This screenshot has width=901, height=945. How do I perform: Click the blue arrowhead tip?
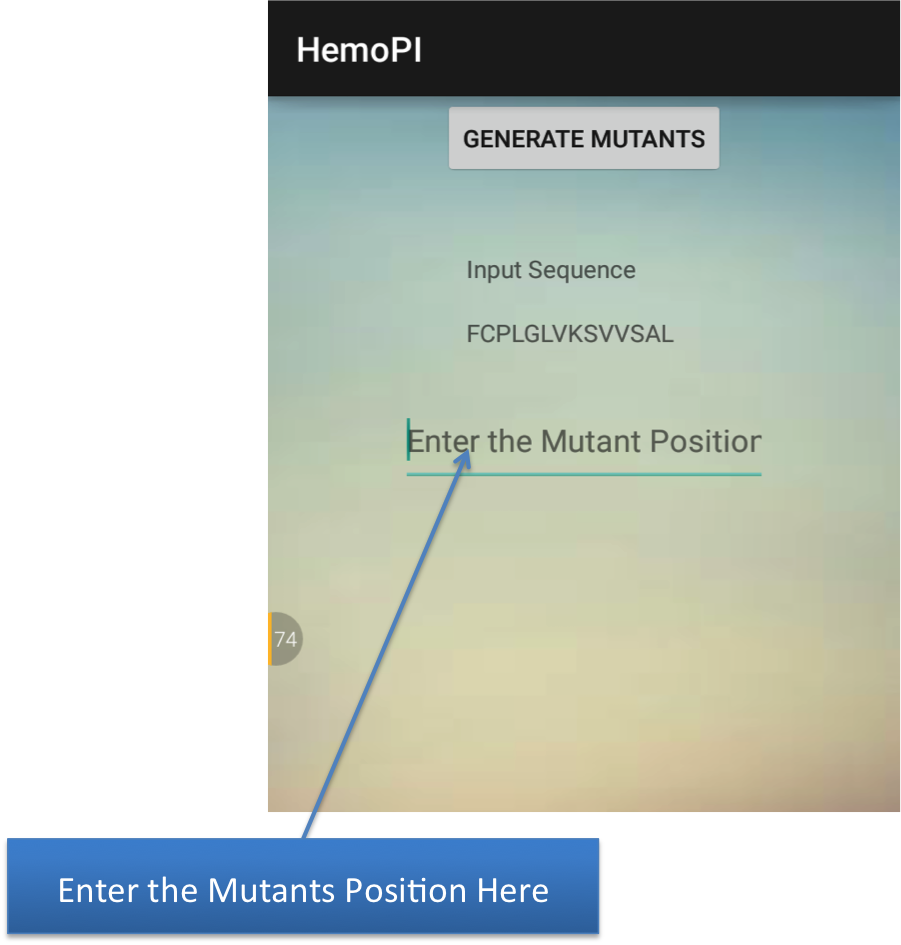[467, 455]
